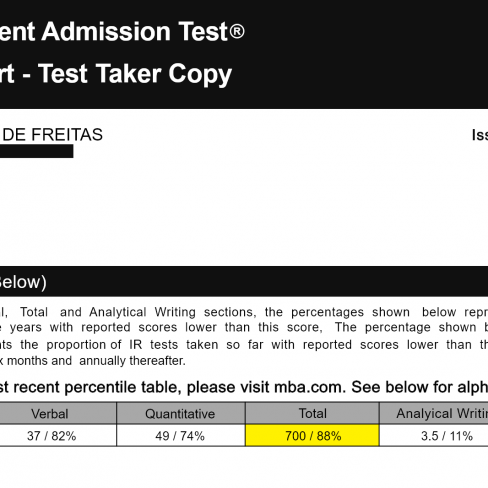Select the Verbal column header
This screenshot has width=488, height=488.
click(x=50, y=414)
